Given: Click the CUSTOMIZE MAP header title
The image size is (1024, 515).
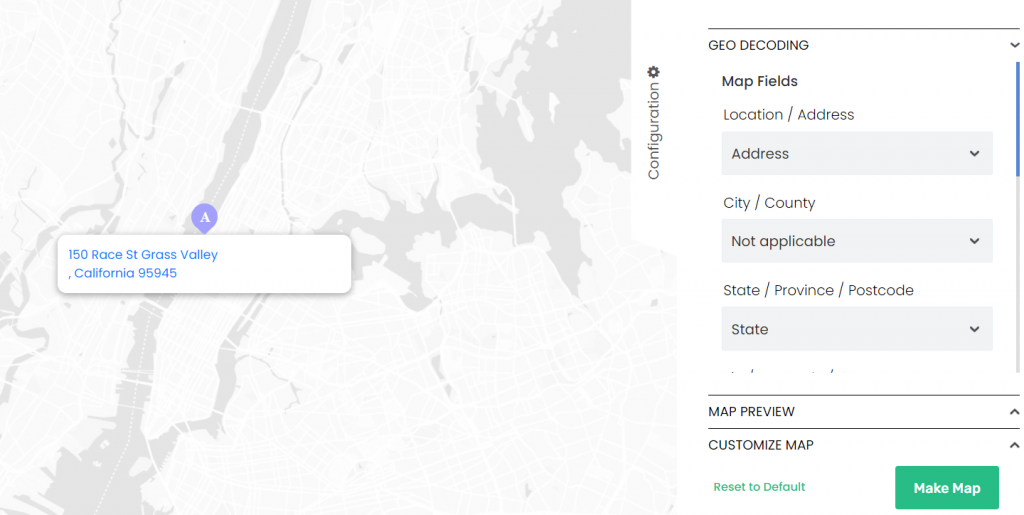Looking at the screenshot, I should 760,446.
